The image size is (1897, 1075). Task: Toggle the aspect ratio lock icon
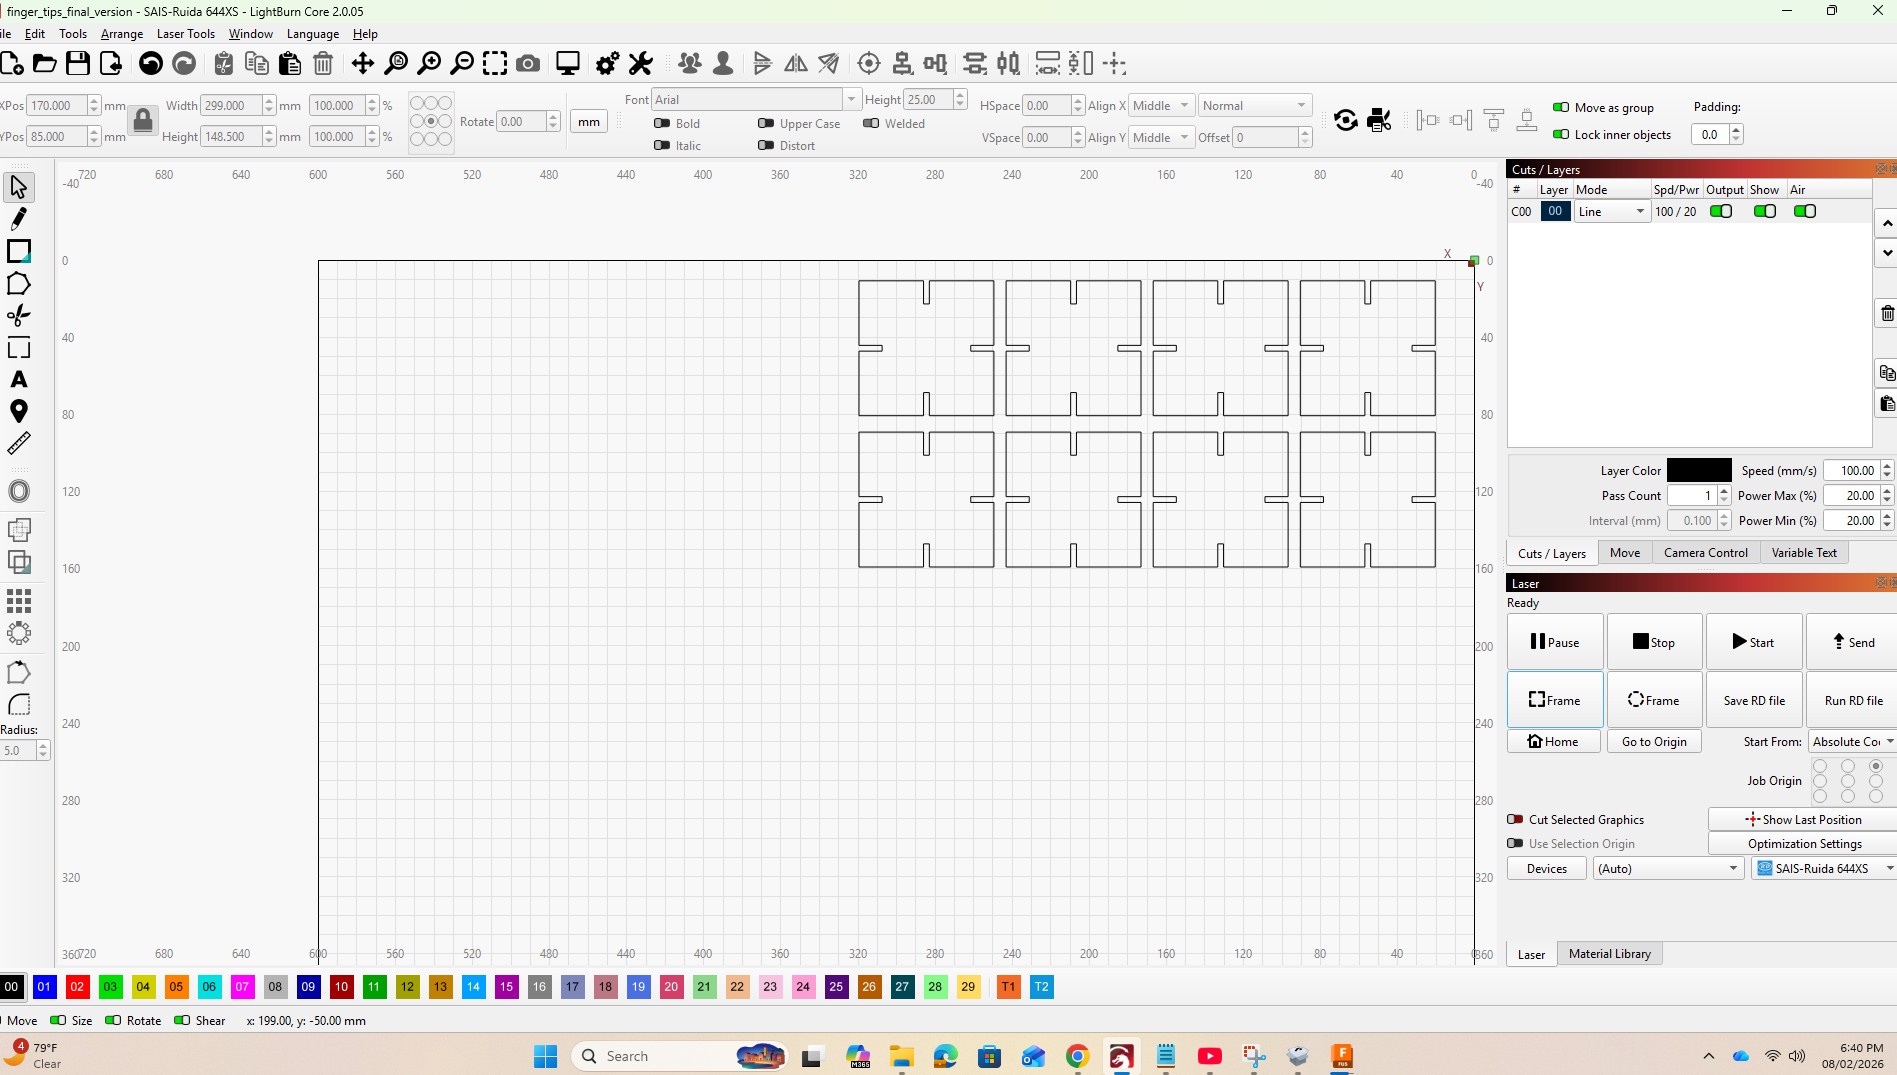click(143, 121)
